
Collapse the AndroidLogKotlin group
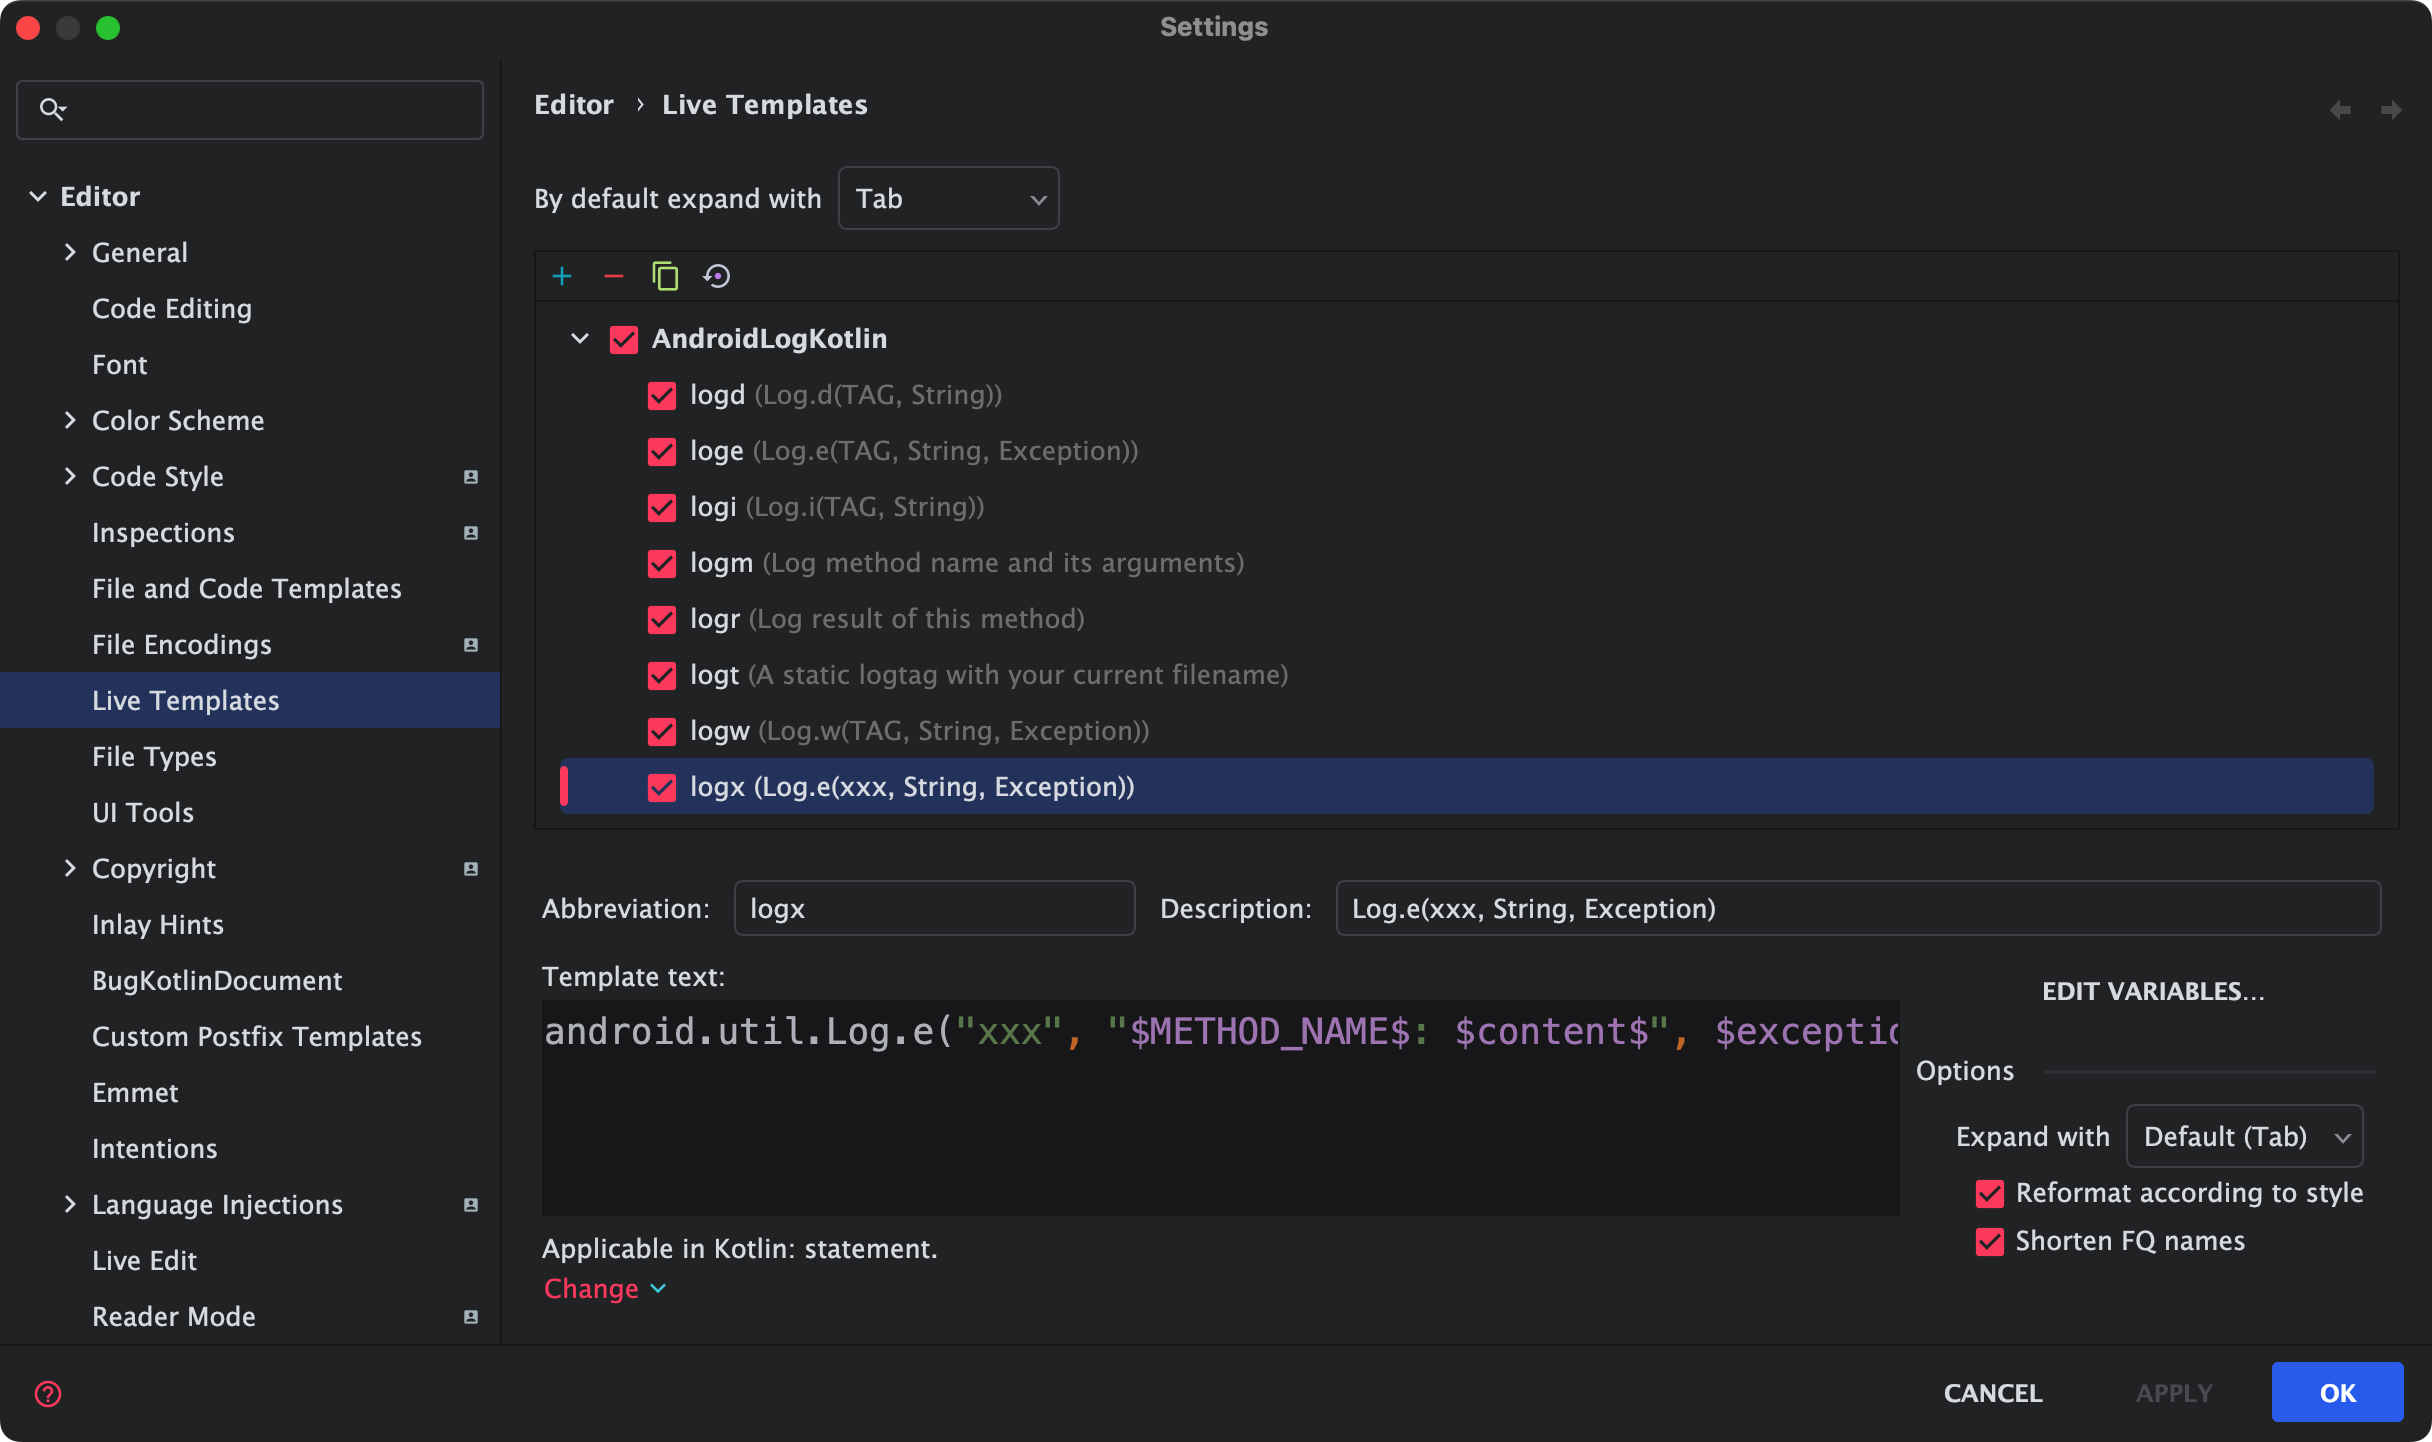point(580,339)
